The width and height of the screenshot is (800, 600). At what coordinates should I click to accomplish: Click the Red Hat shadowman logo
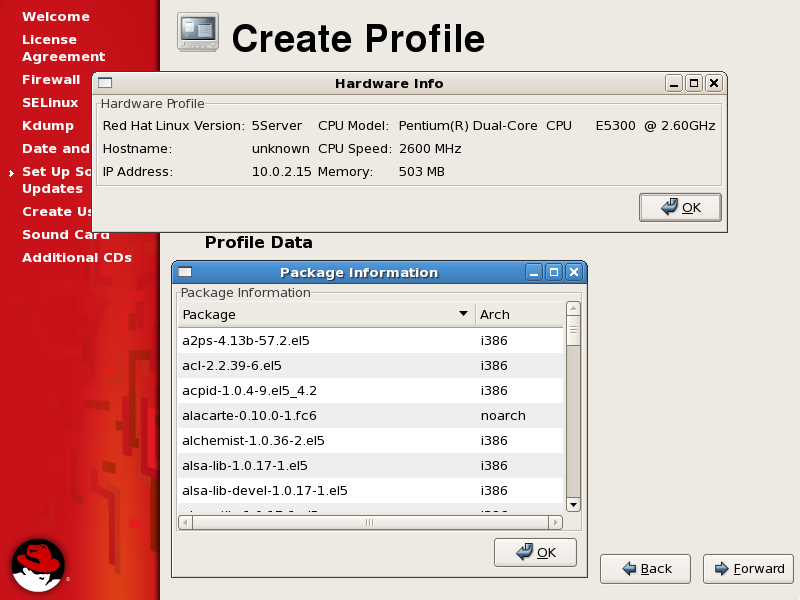(38, 565)
